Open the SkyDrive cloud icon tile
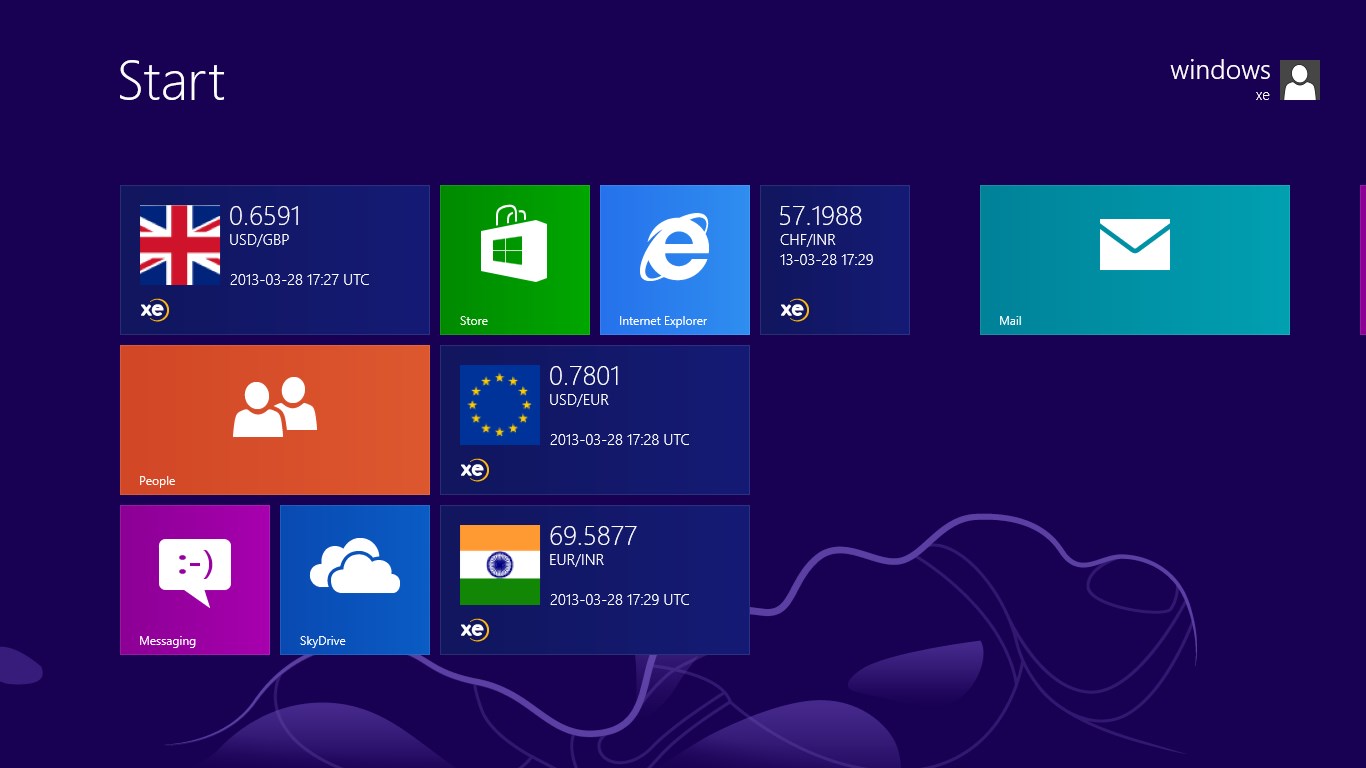The image size is (1366, 768). (354, 566)
